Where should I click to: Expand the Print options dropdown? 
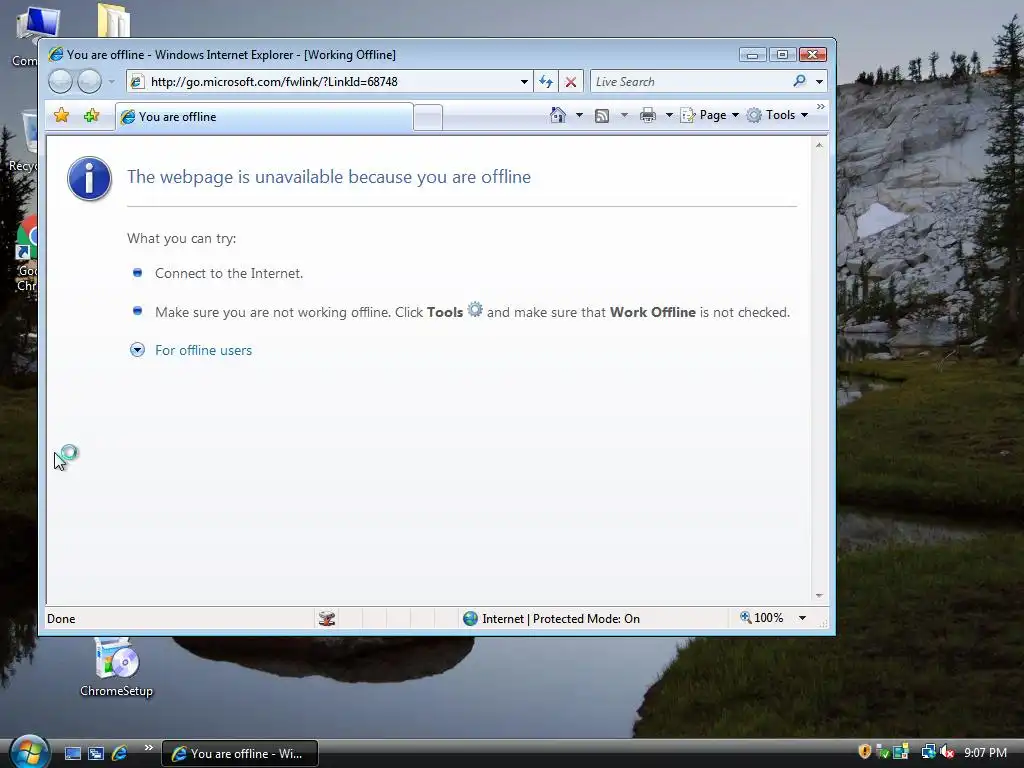pyautogui.click(x=669, y=116)
